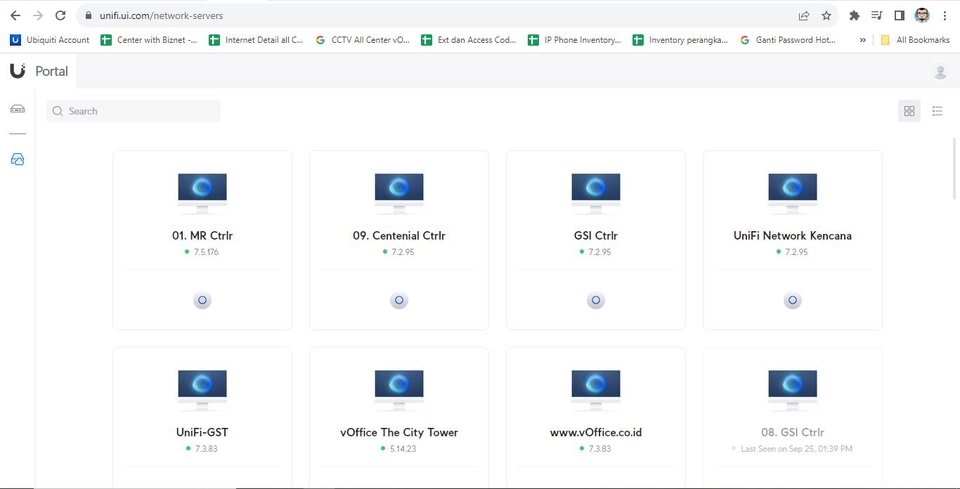Share this page using share icon
This screenshot has height=489, width=960.
(804, 16)
